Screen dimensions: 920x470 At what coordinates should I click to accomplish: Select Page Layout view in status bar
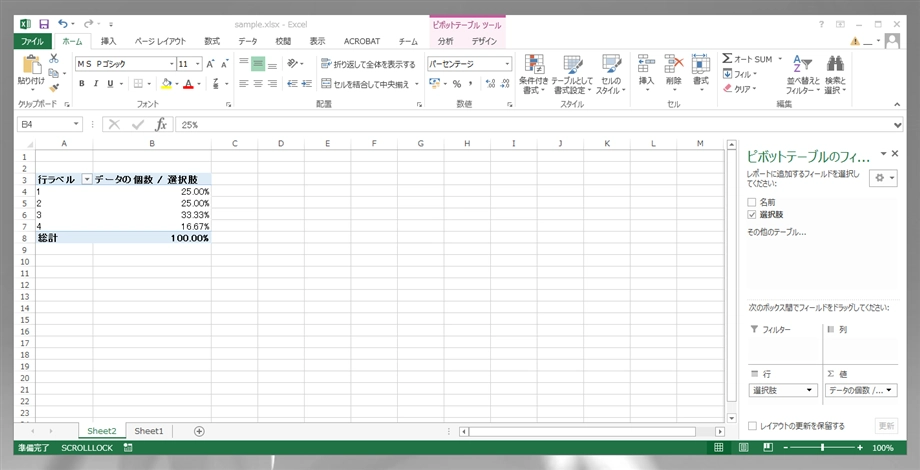743,447
